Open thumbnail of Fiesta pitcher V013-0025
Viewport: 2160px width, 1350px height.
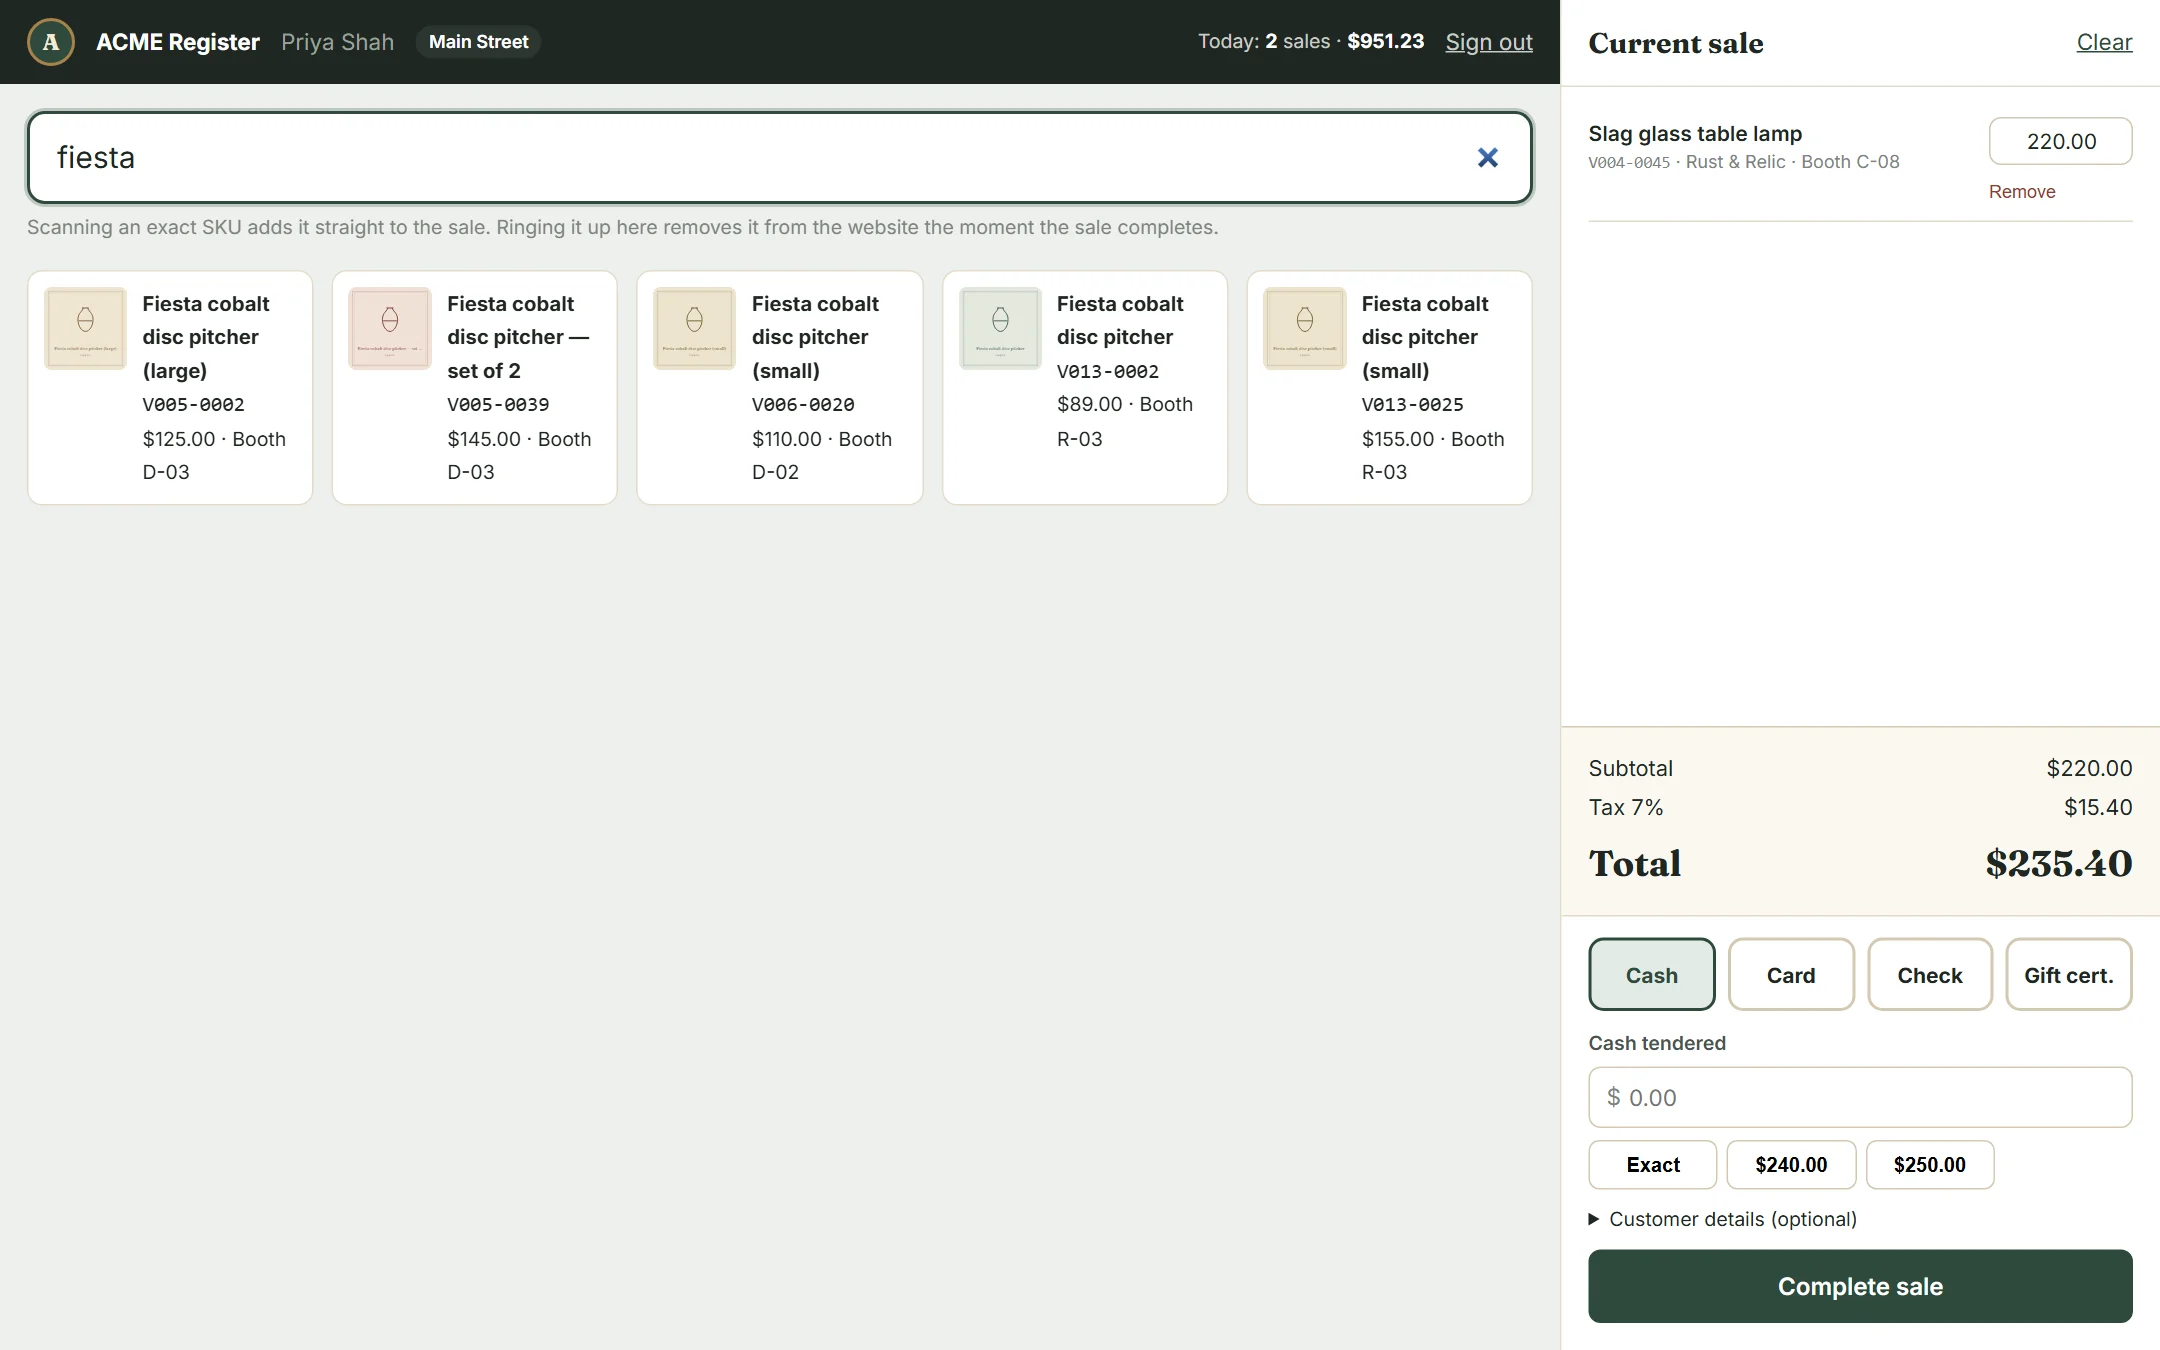(x=1304, y=328)
